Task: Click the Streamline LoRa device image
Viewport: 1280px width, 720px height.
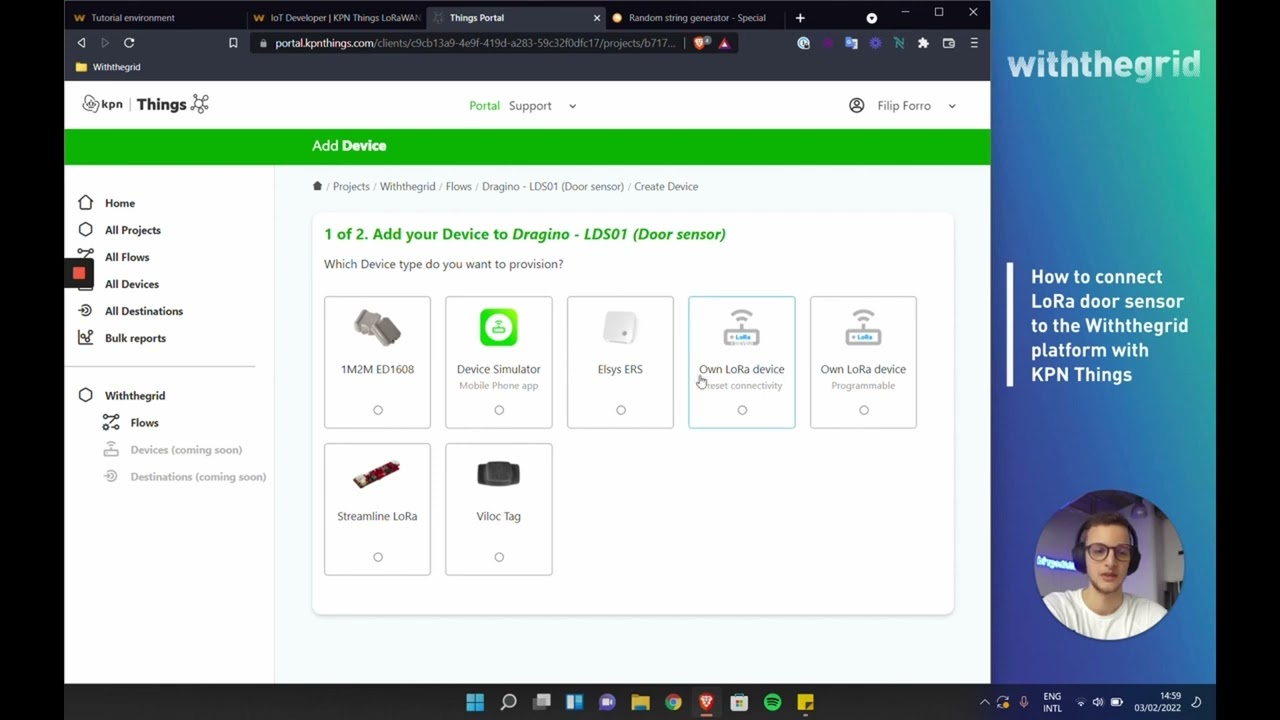Action: (x=377, y=474)
